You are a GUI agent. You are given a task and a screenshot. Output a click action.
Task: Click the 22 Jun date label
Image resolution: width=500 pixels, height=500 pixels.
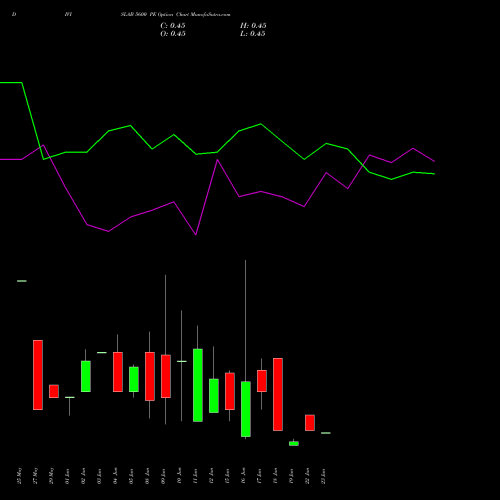click(x=307, y=476)
